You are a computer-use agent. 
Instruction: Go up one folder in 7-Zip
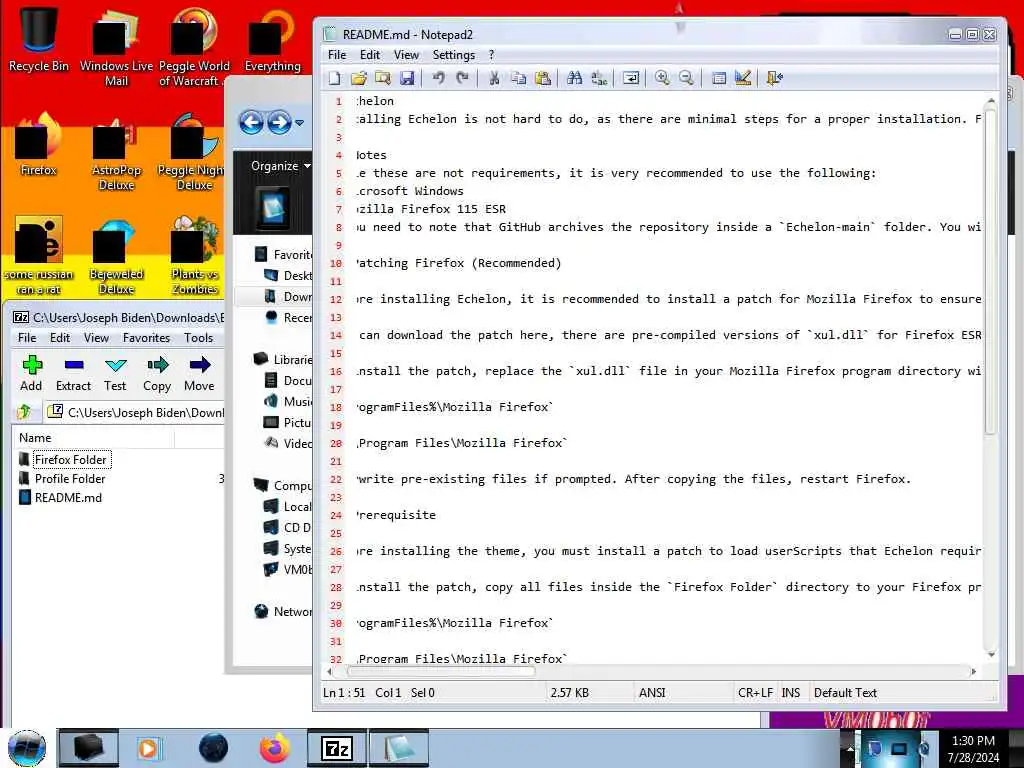point(25,412)
